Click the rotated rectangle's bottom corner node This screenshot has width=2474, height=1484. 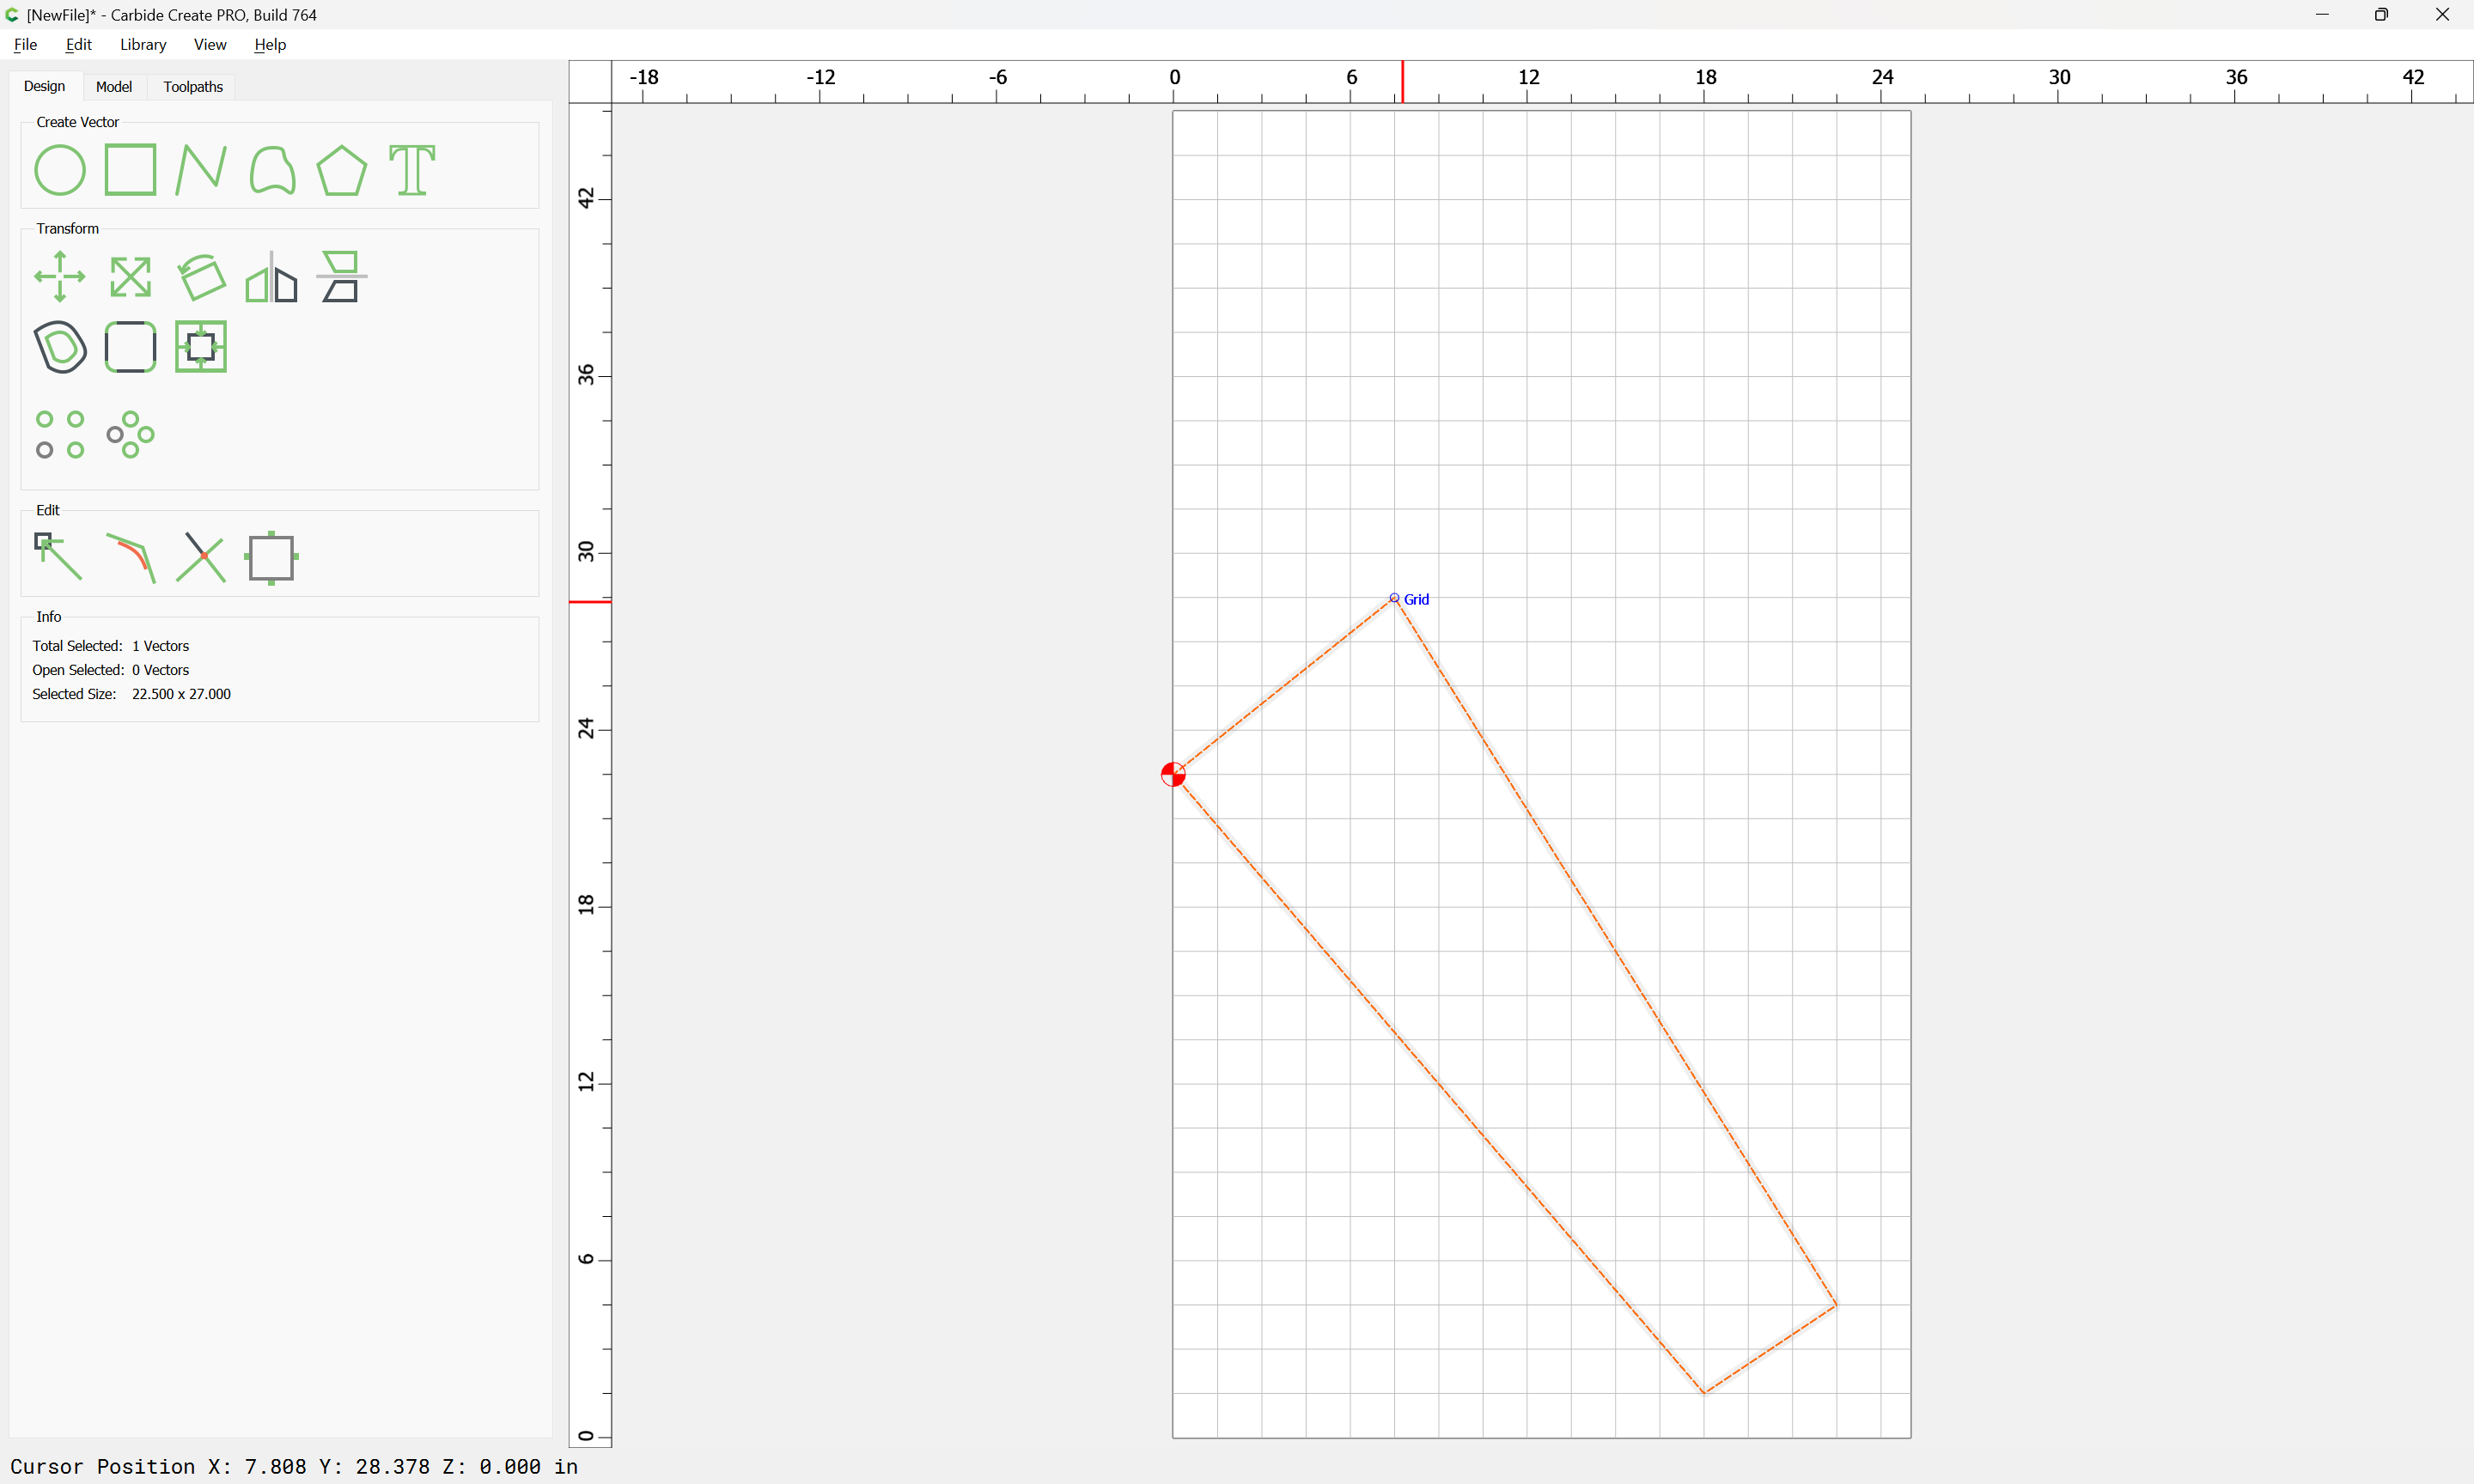[x=1704, y=1392]
